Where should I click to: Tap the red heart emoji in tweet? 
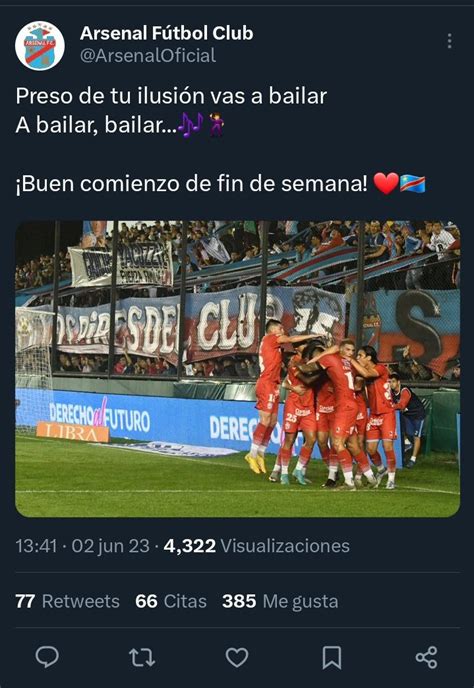click(386, 183)
